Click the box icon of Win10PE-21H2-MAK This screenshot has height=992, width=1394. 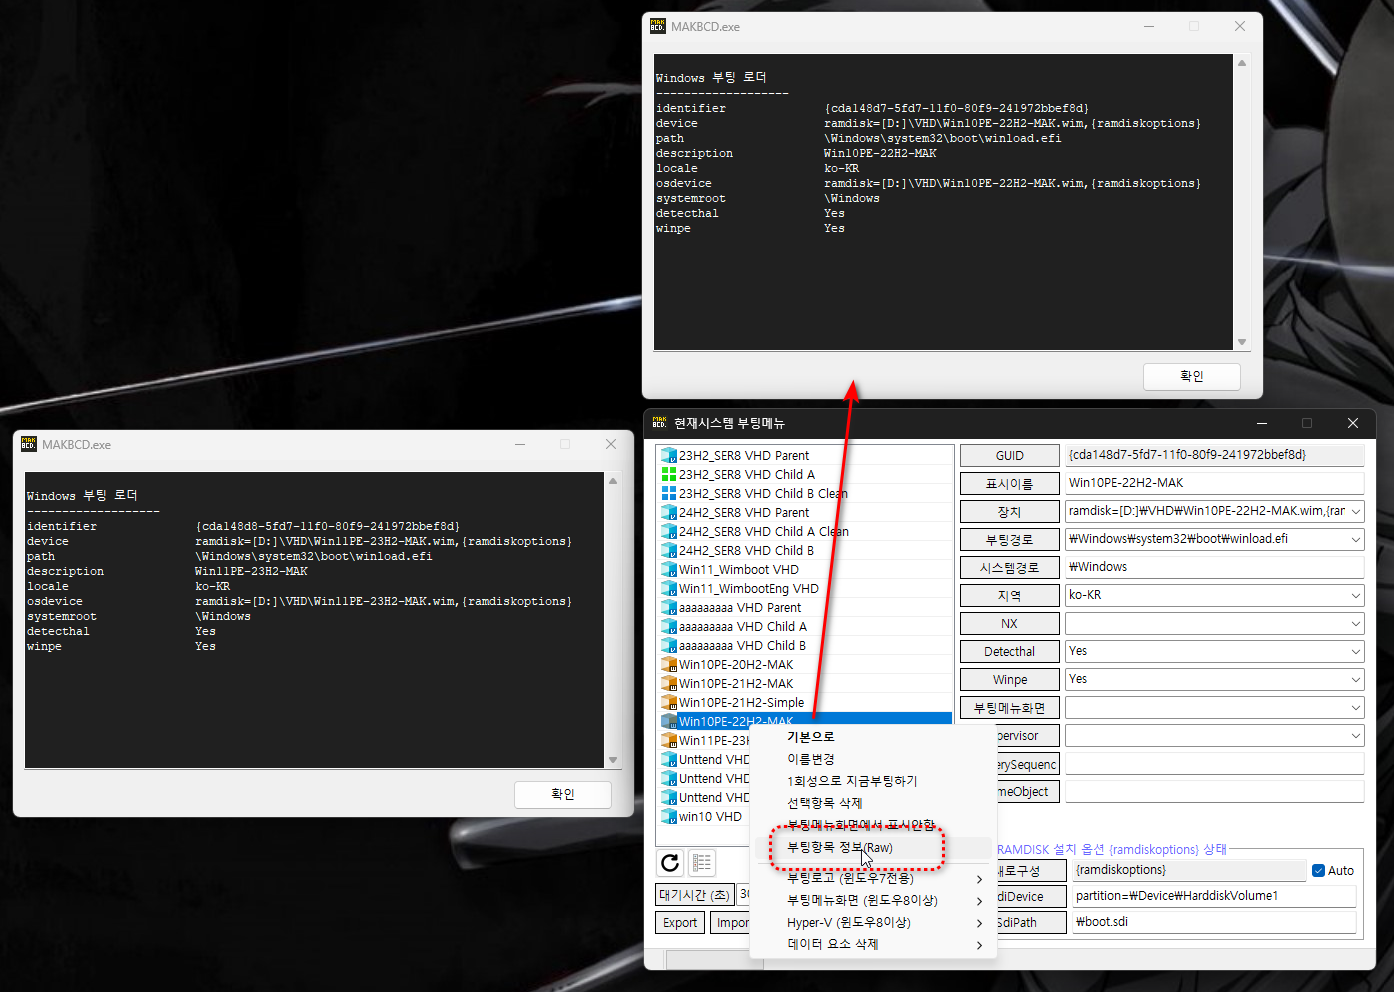669,684
